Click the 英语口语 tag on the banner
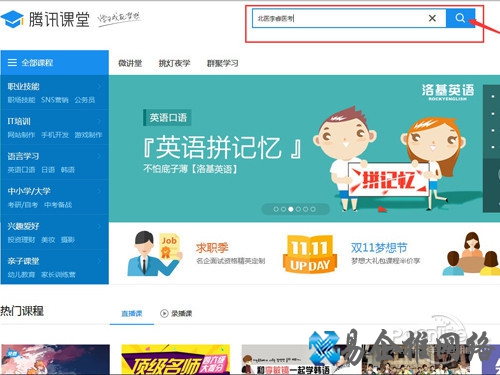 tap(168, 117)
